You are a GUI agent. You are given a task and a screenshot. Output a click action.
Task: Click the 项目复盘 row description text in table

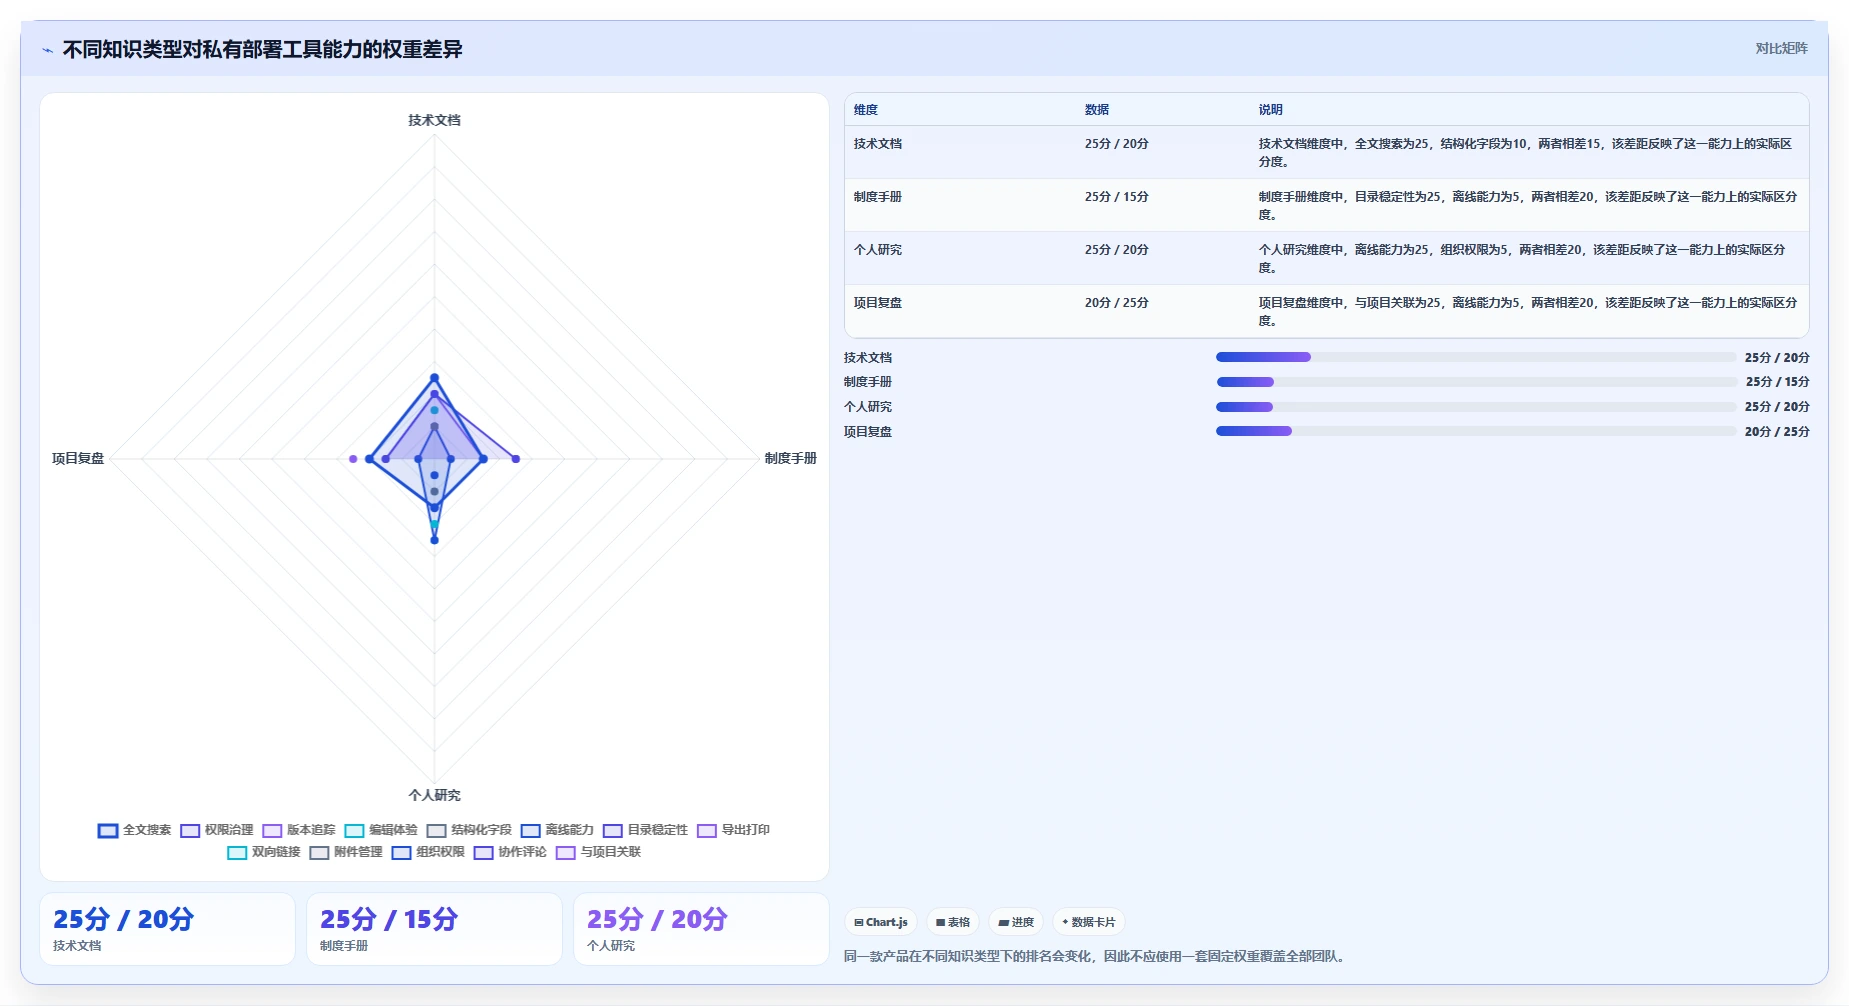coord(1528,312)
